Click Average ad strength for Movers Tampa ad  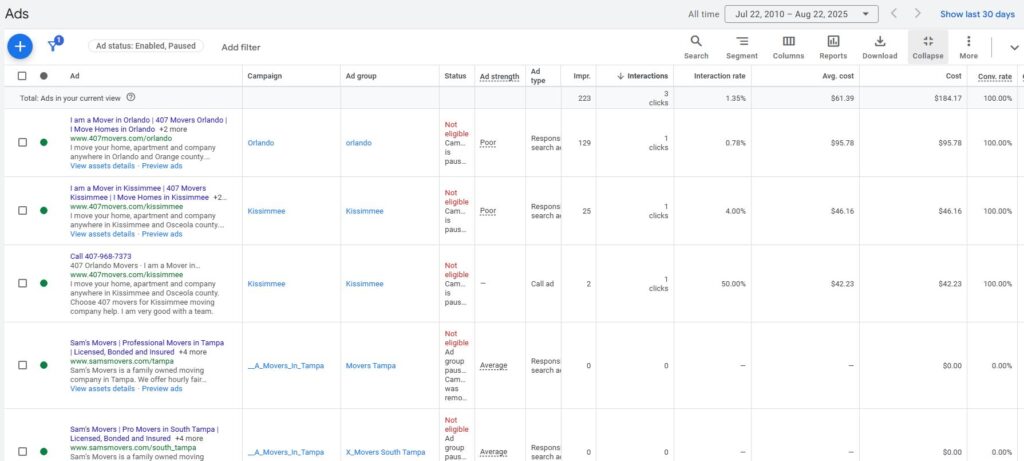coord(493,366)
